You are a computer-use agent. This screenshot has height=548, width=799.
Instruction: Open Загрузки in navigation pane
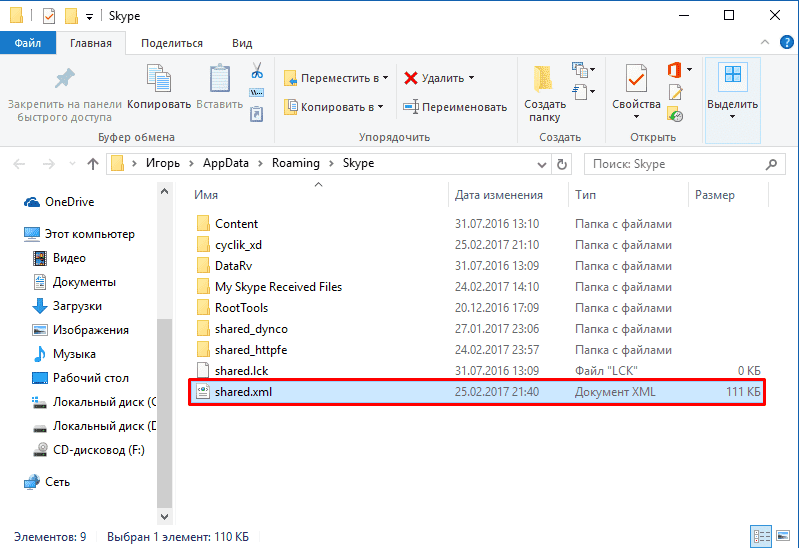67,306
